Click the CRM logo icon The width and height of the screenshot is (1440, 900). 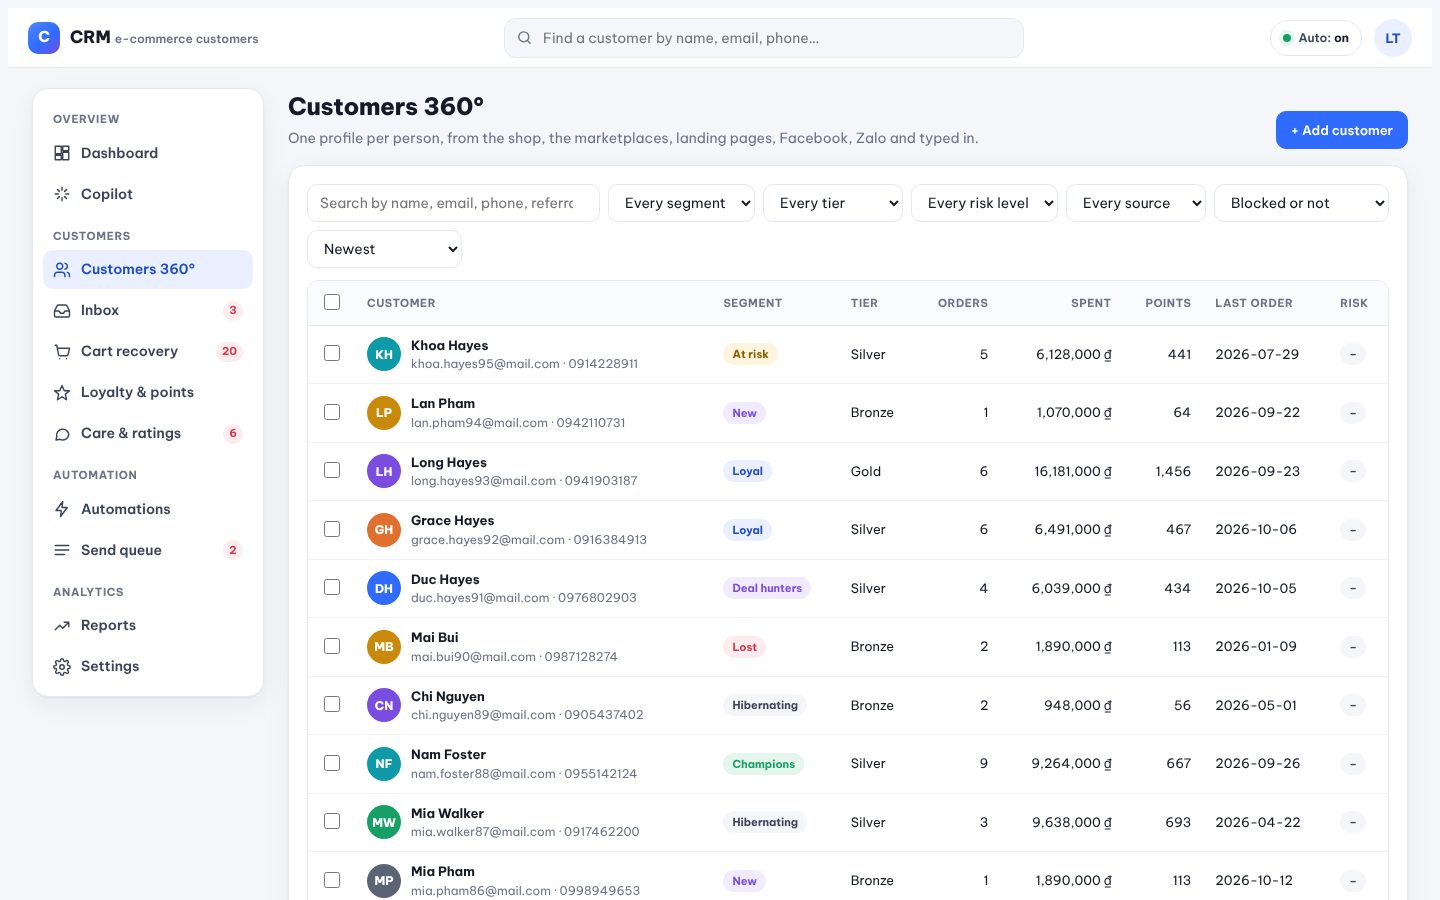44,38
